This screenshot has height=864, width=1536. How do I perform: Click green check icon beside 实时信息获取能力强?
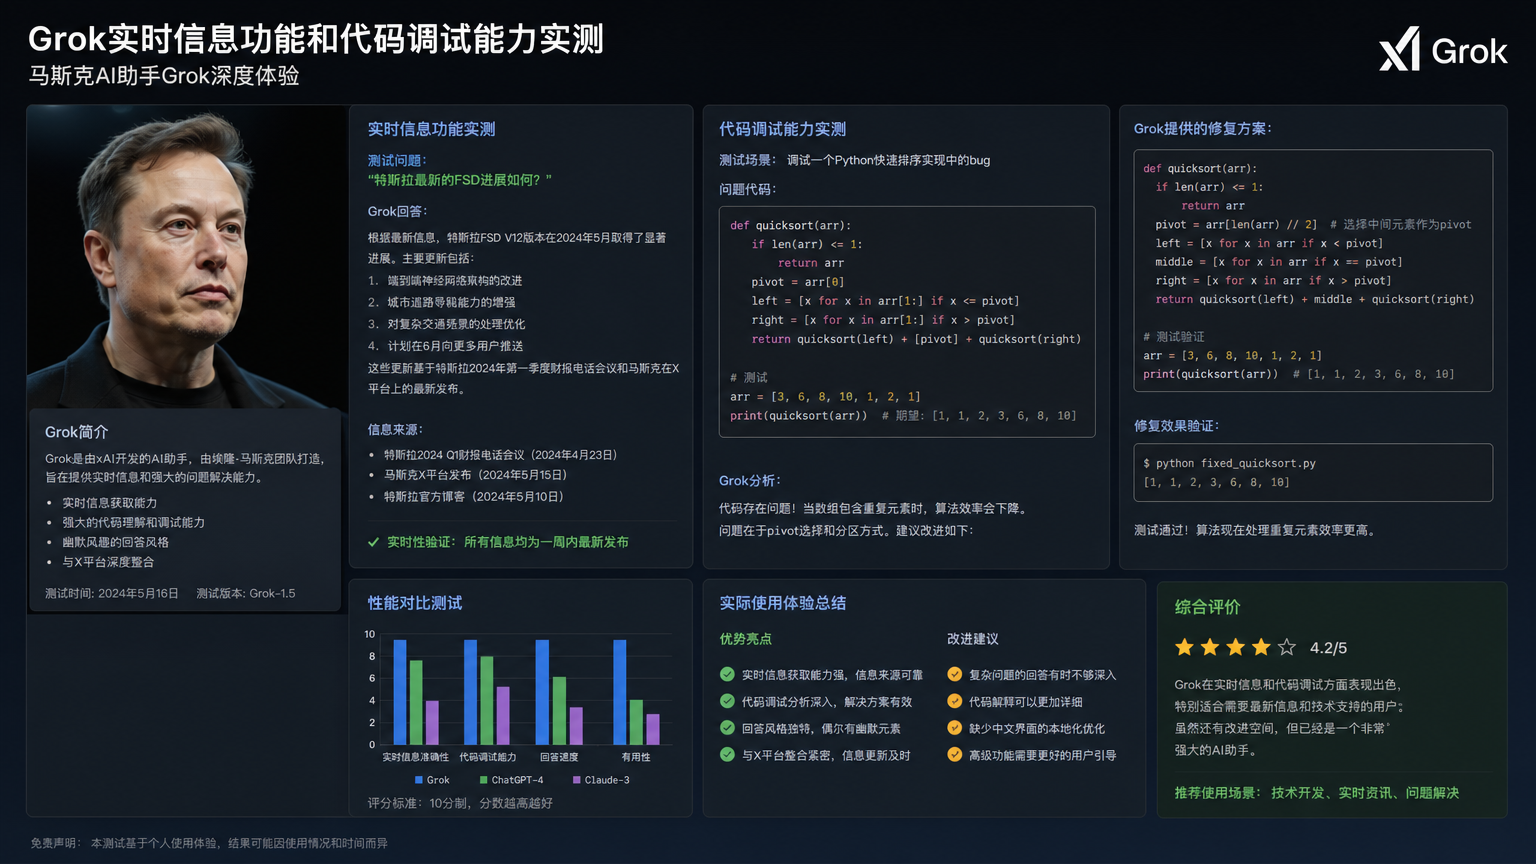coord(727,674)
